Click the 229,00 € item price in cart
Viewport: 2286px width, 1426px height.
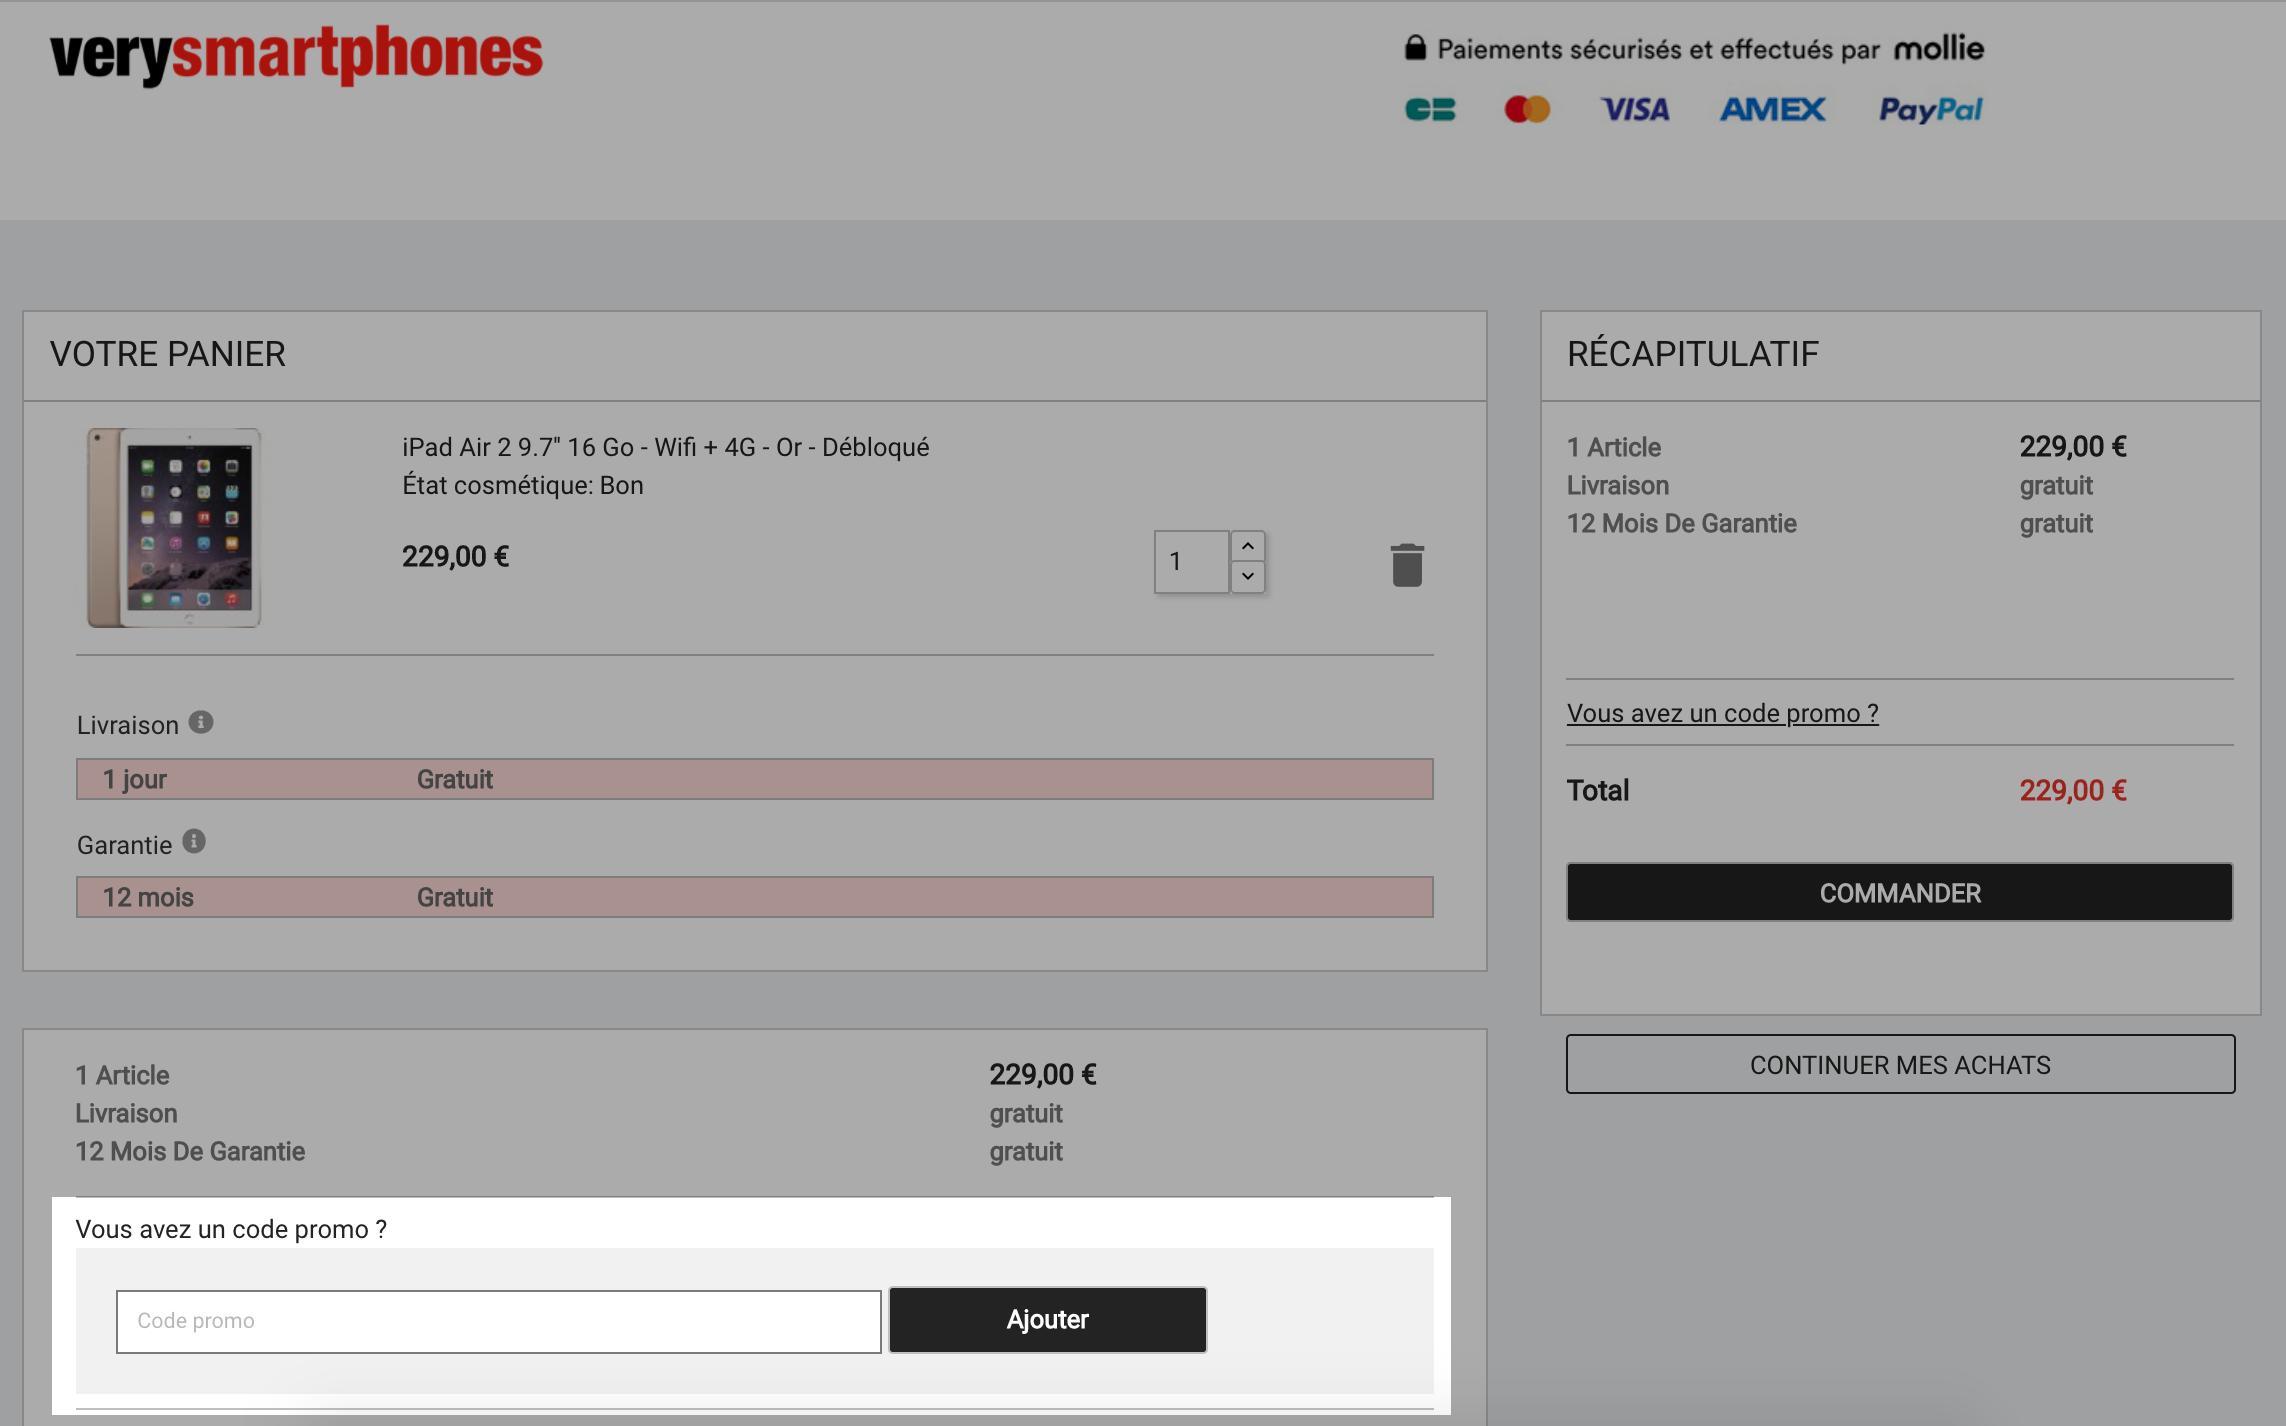tap(455, 557)
